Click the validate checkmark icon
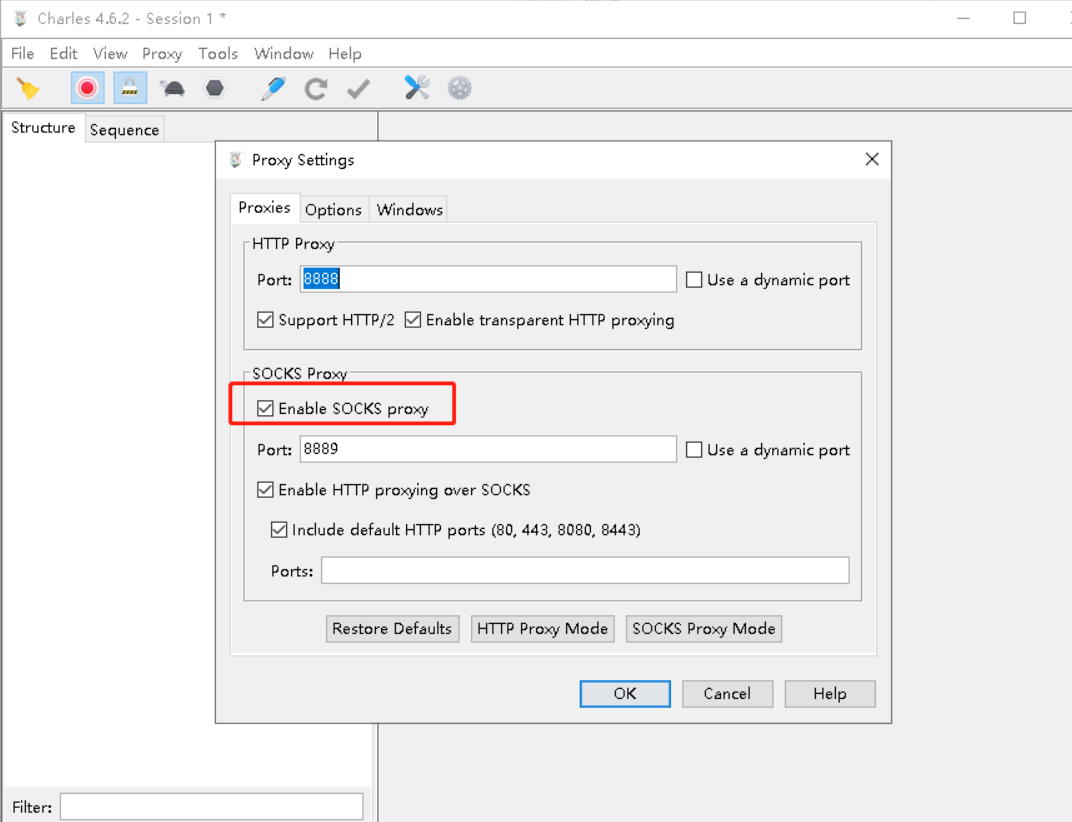Image resolution: width=1072 pixels, height=822 pixels. (358, 88)
